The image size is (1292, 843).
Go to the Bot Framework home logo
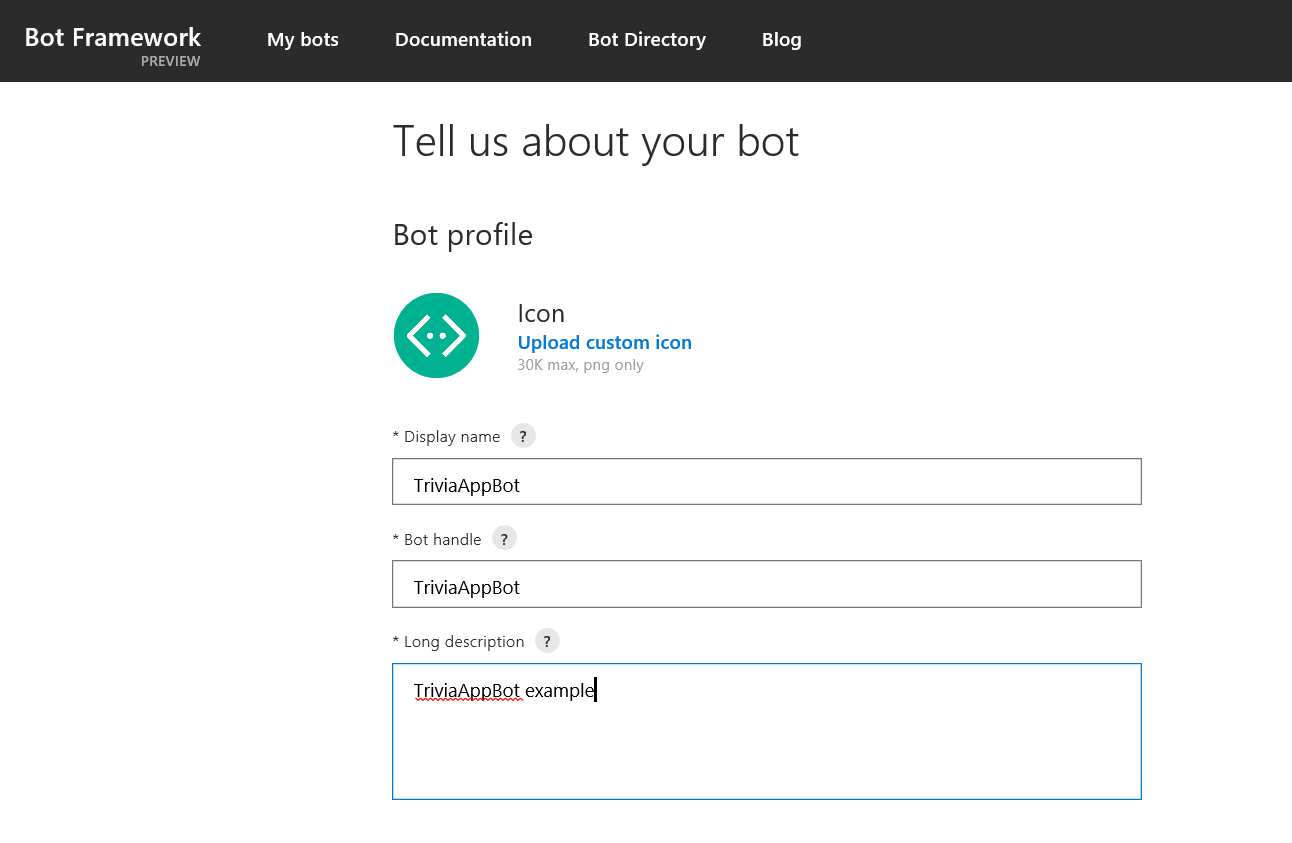coord(113,38)
